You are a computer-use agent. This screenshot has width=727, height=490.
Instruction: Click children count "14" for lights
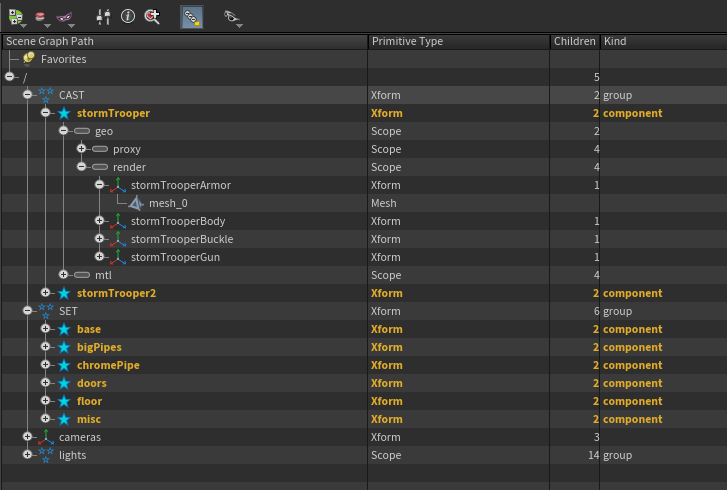coord(593,455)
